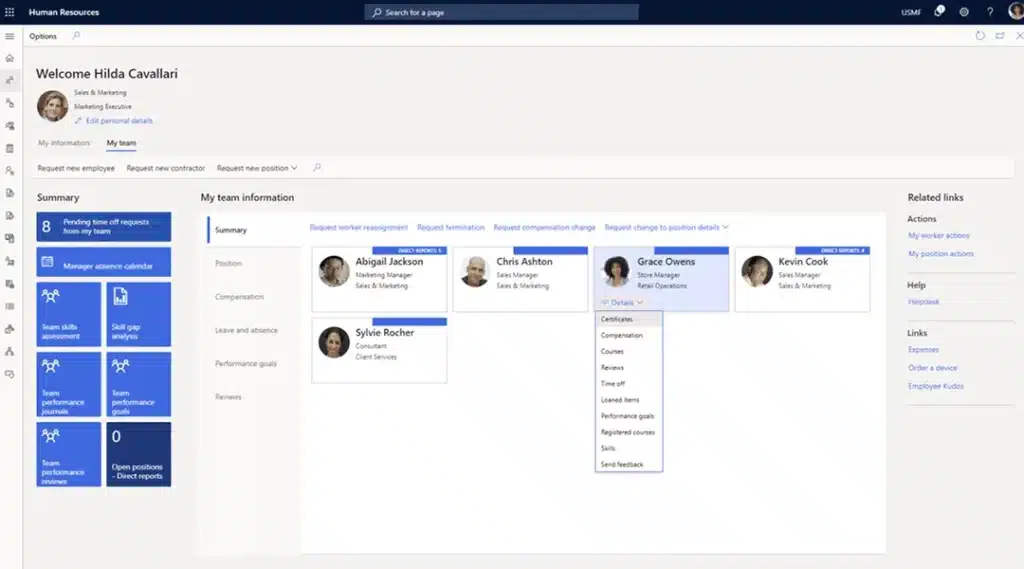The height and width of the screenshot is (569, 1024).
Task: Choose Compensation from Details menu
Action: (x=628, y=335)
